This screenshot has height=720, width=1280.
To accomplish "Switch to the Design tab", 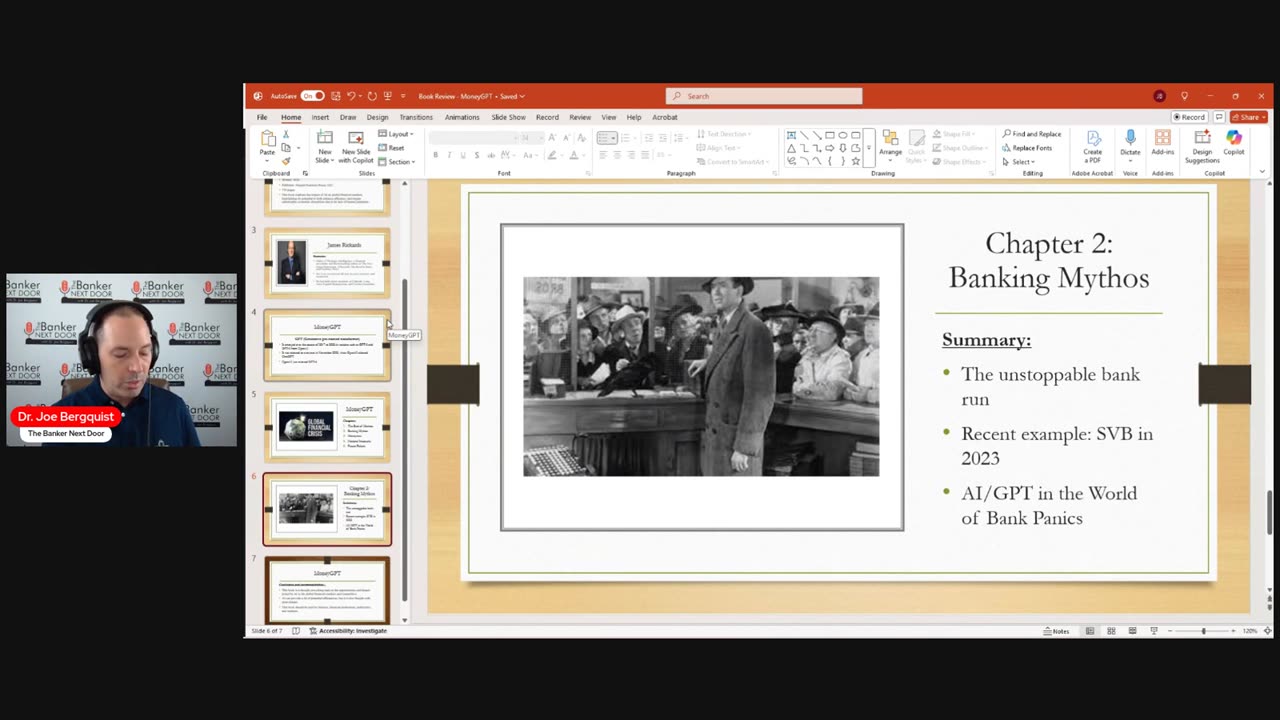I will tap(377, 117).
